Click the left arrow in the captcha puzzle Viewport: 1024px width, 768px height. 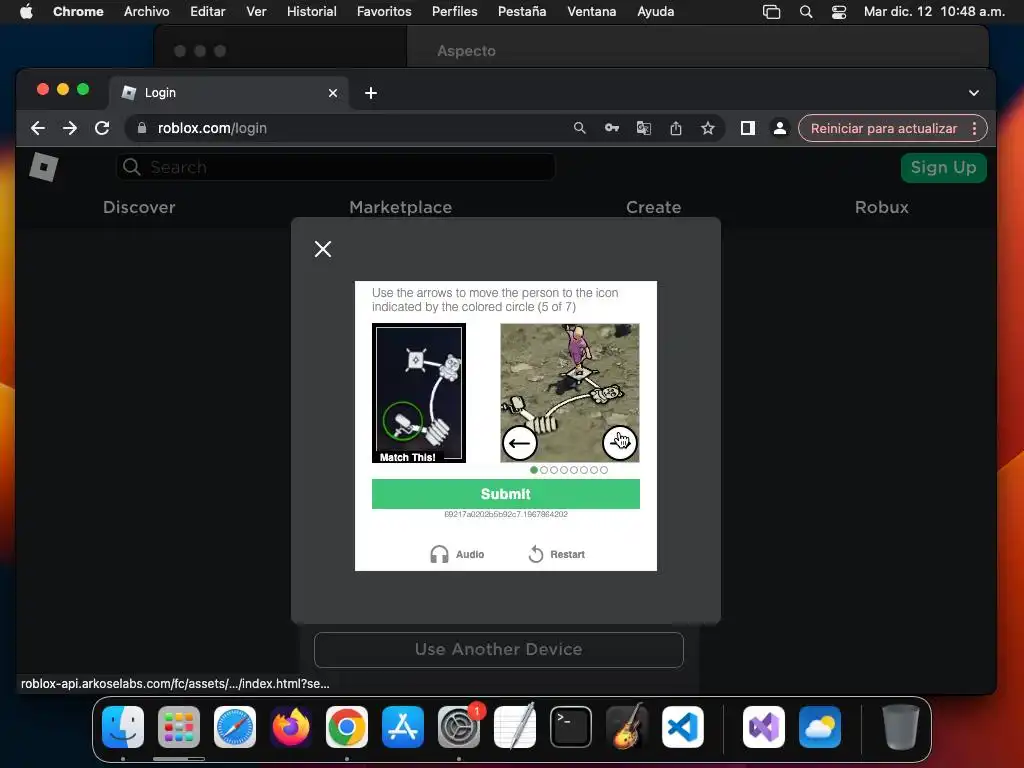tap(520, 443)
